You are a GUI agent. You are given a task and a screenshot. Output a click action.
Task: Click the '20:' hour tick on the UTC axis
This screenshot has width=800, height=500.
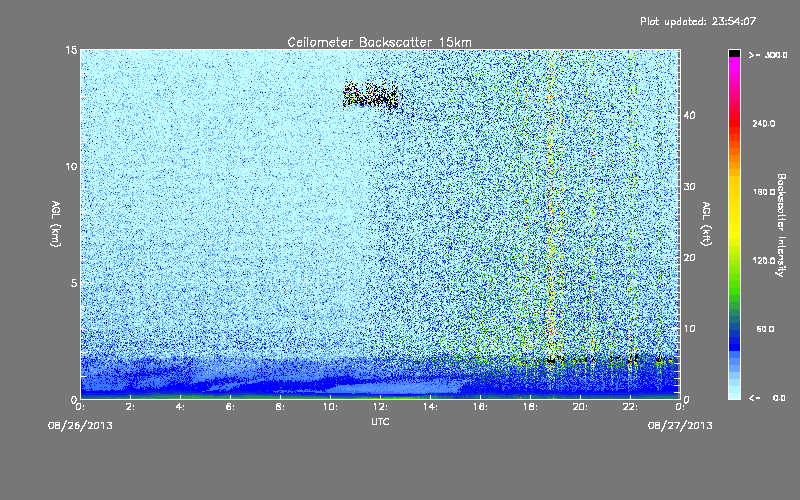(x=581, y=407)
